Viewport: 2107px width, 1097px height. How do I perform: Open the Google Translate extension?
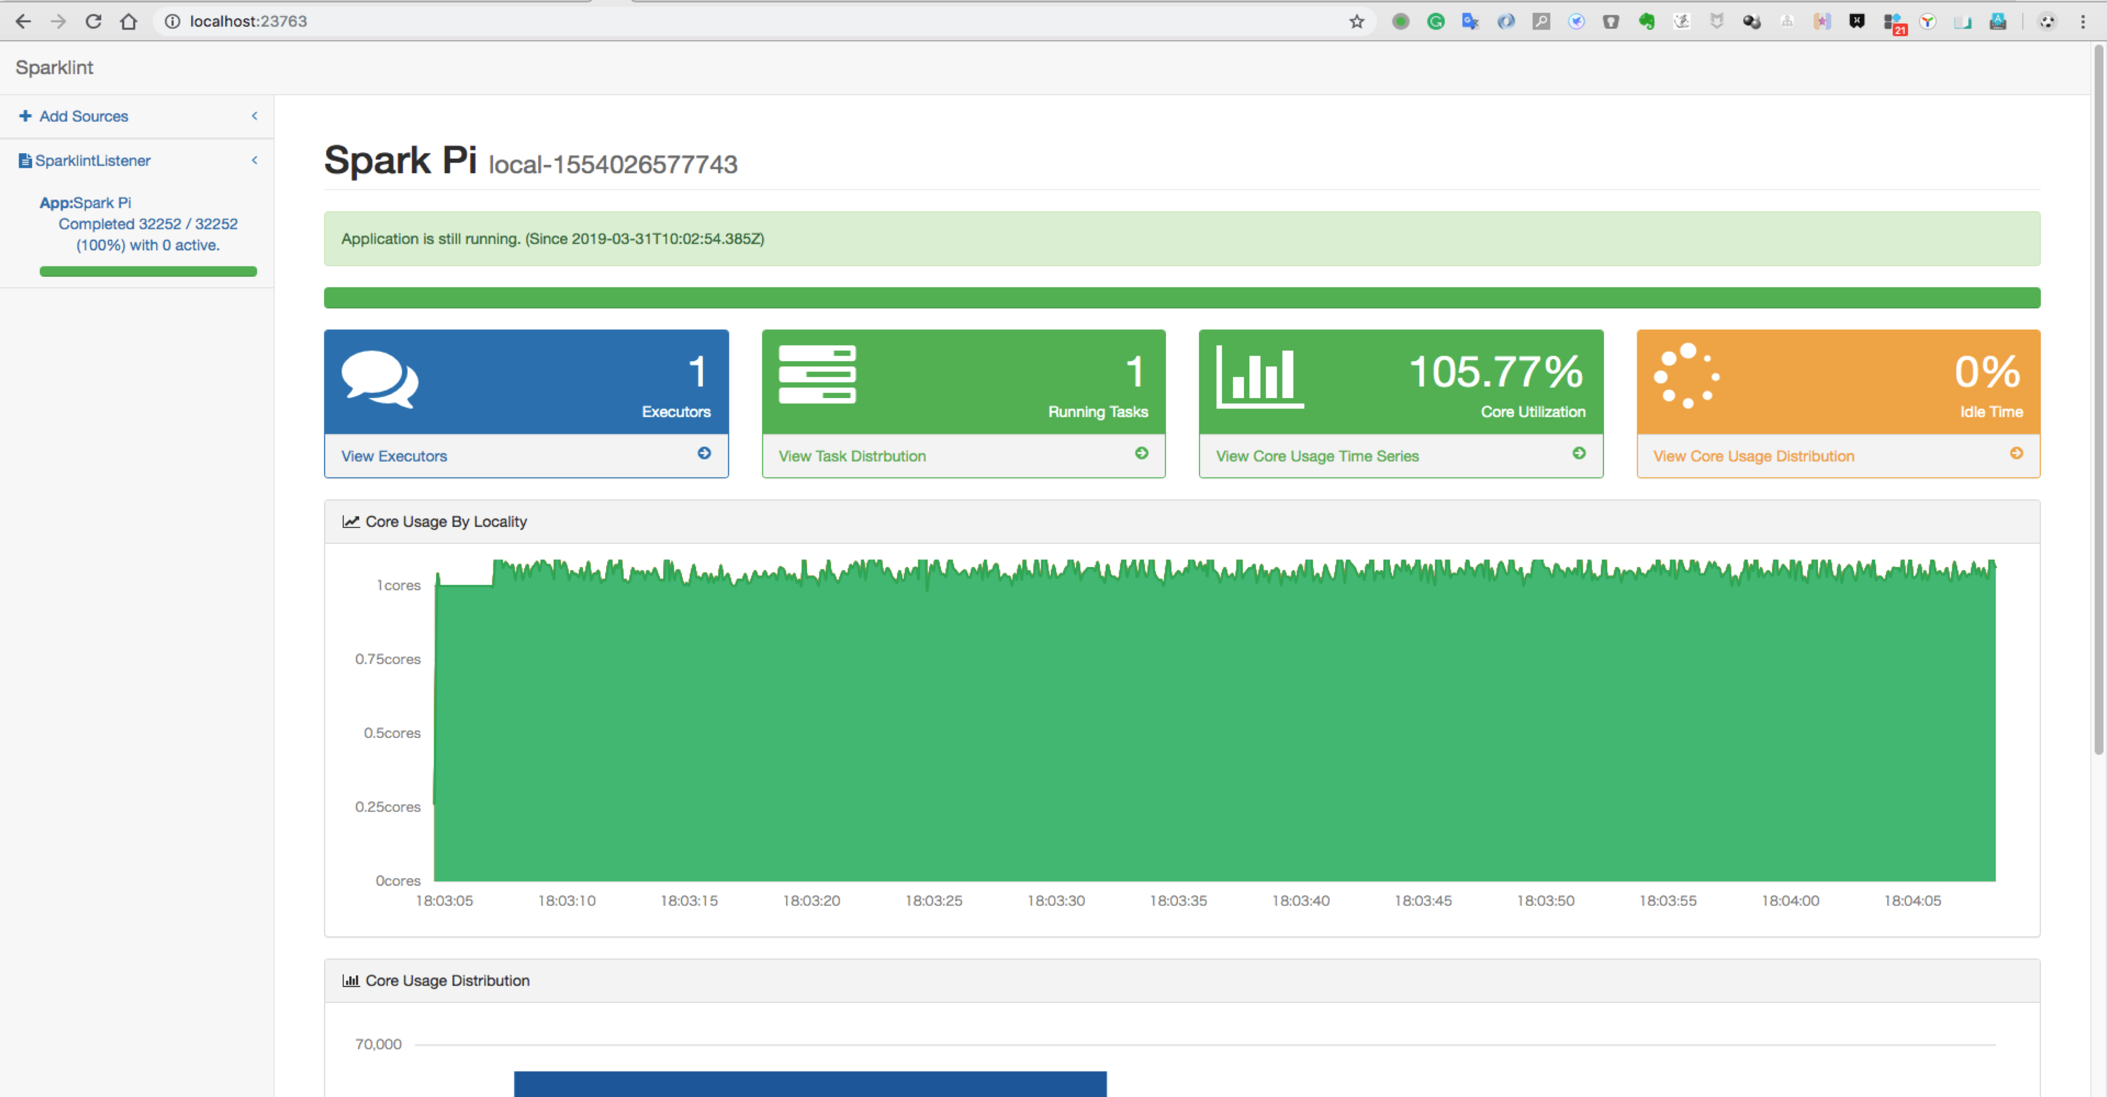pos(1470,21)
